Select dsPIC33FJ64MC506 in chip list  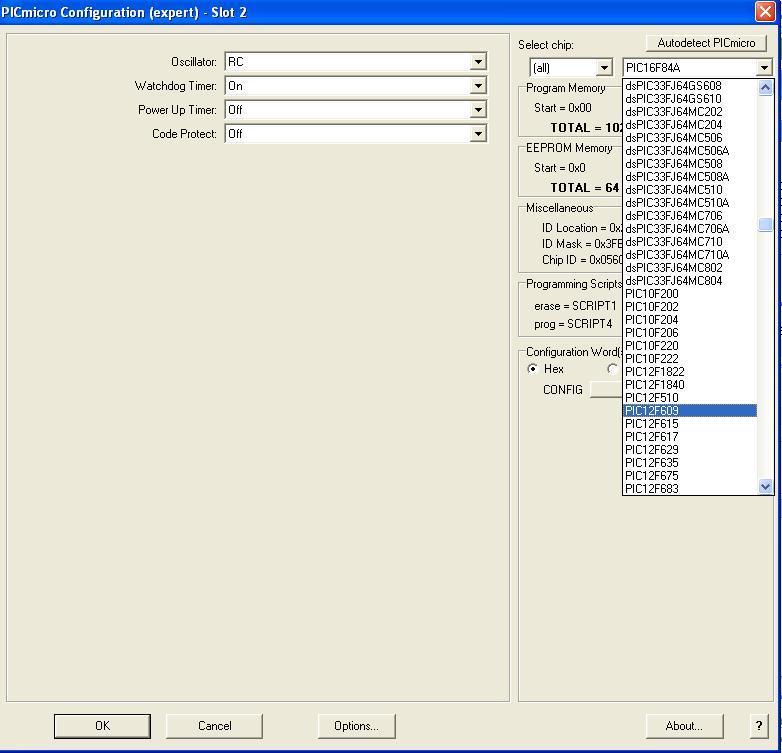690,138
